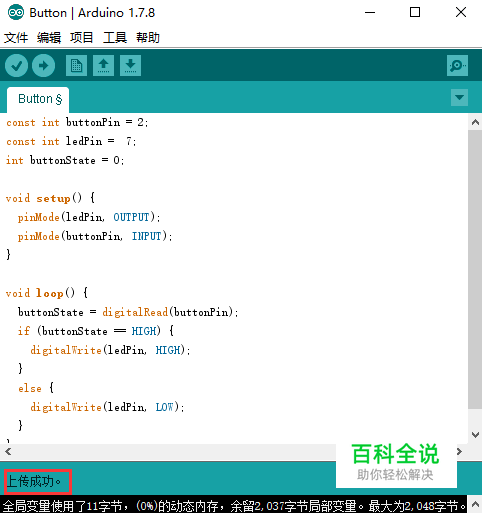
Task: Open the 帮助 menu
Action: point(148,37)
